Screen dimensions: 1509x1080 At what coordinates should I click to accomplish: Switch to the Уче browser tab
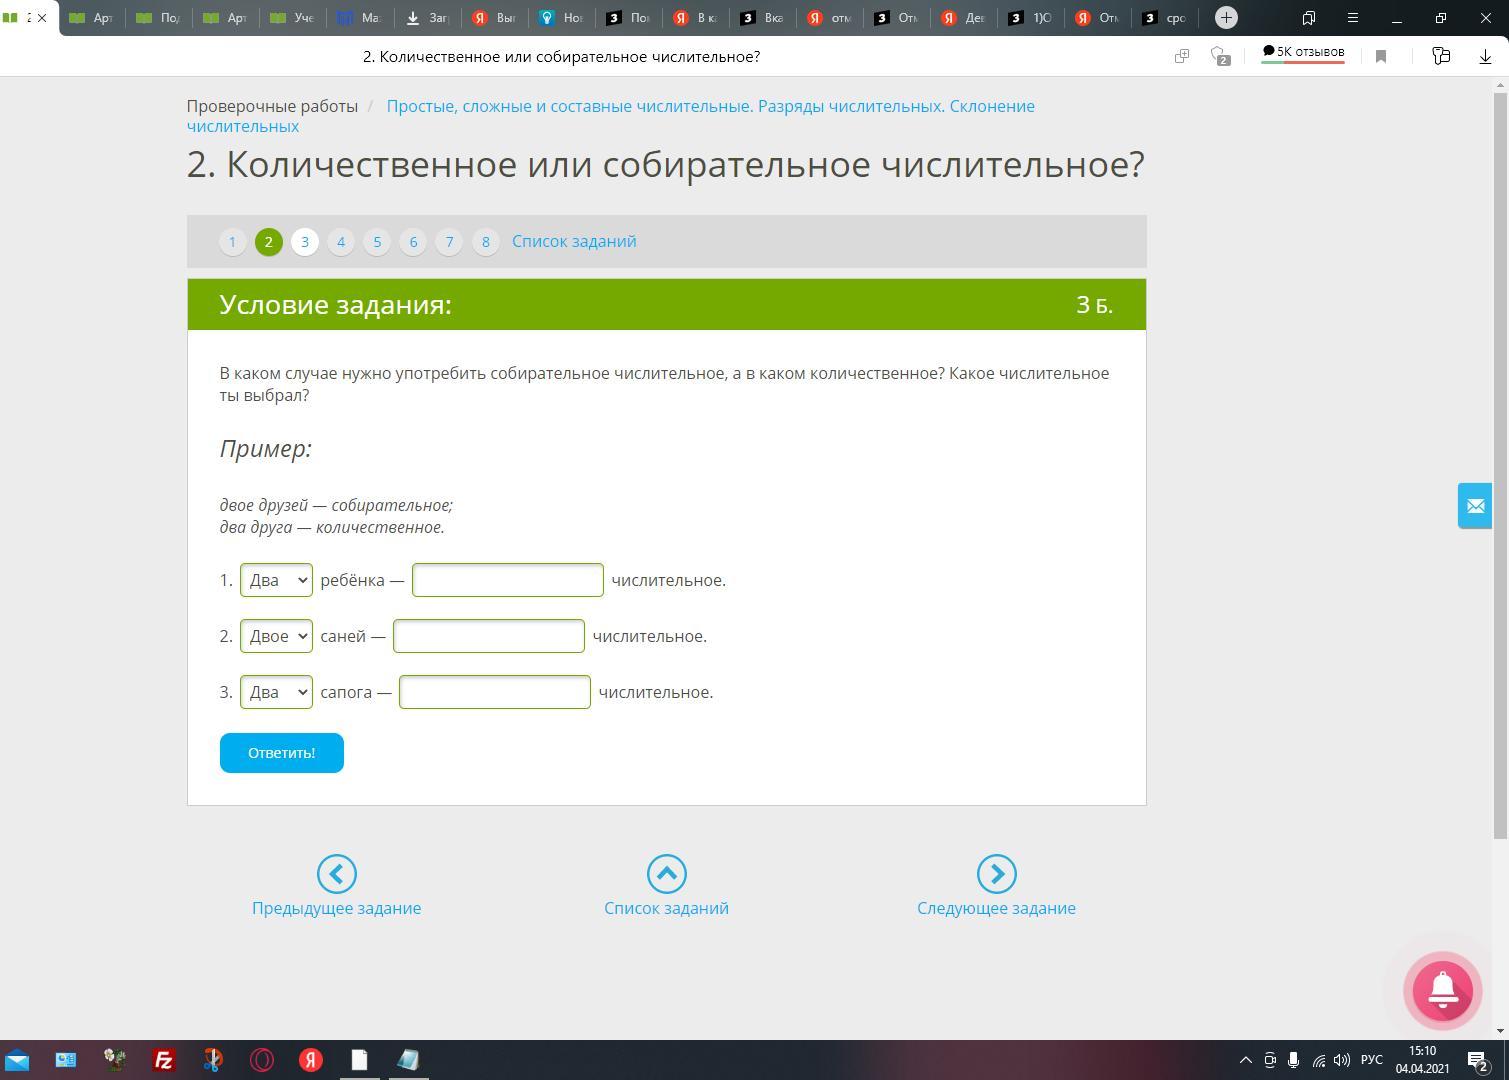click(294, 18)
